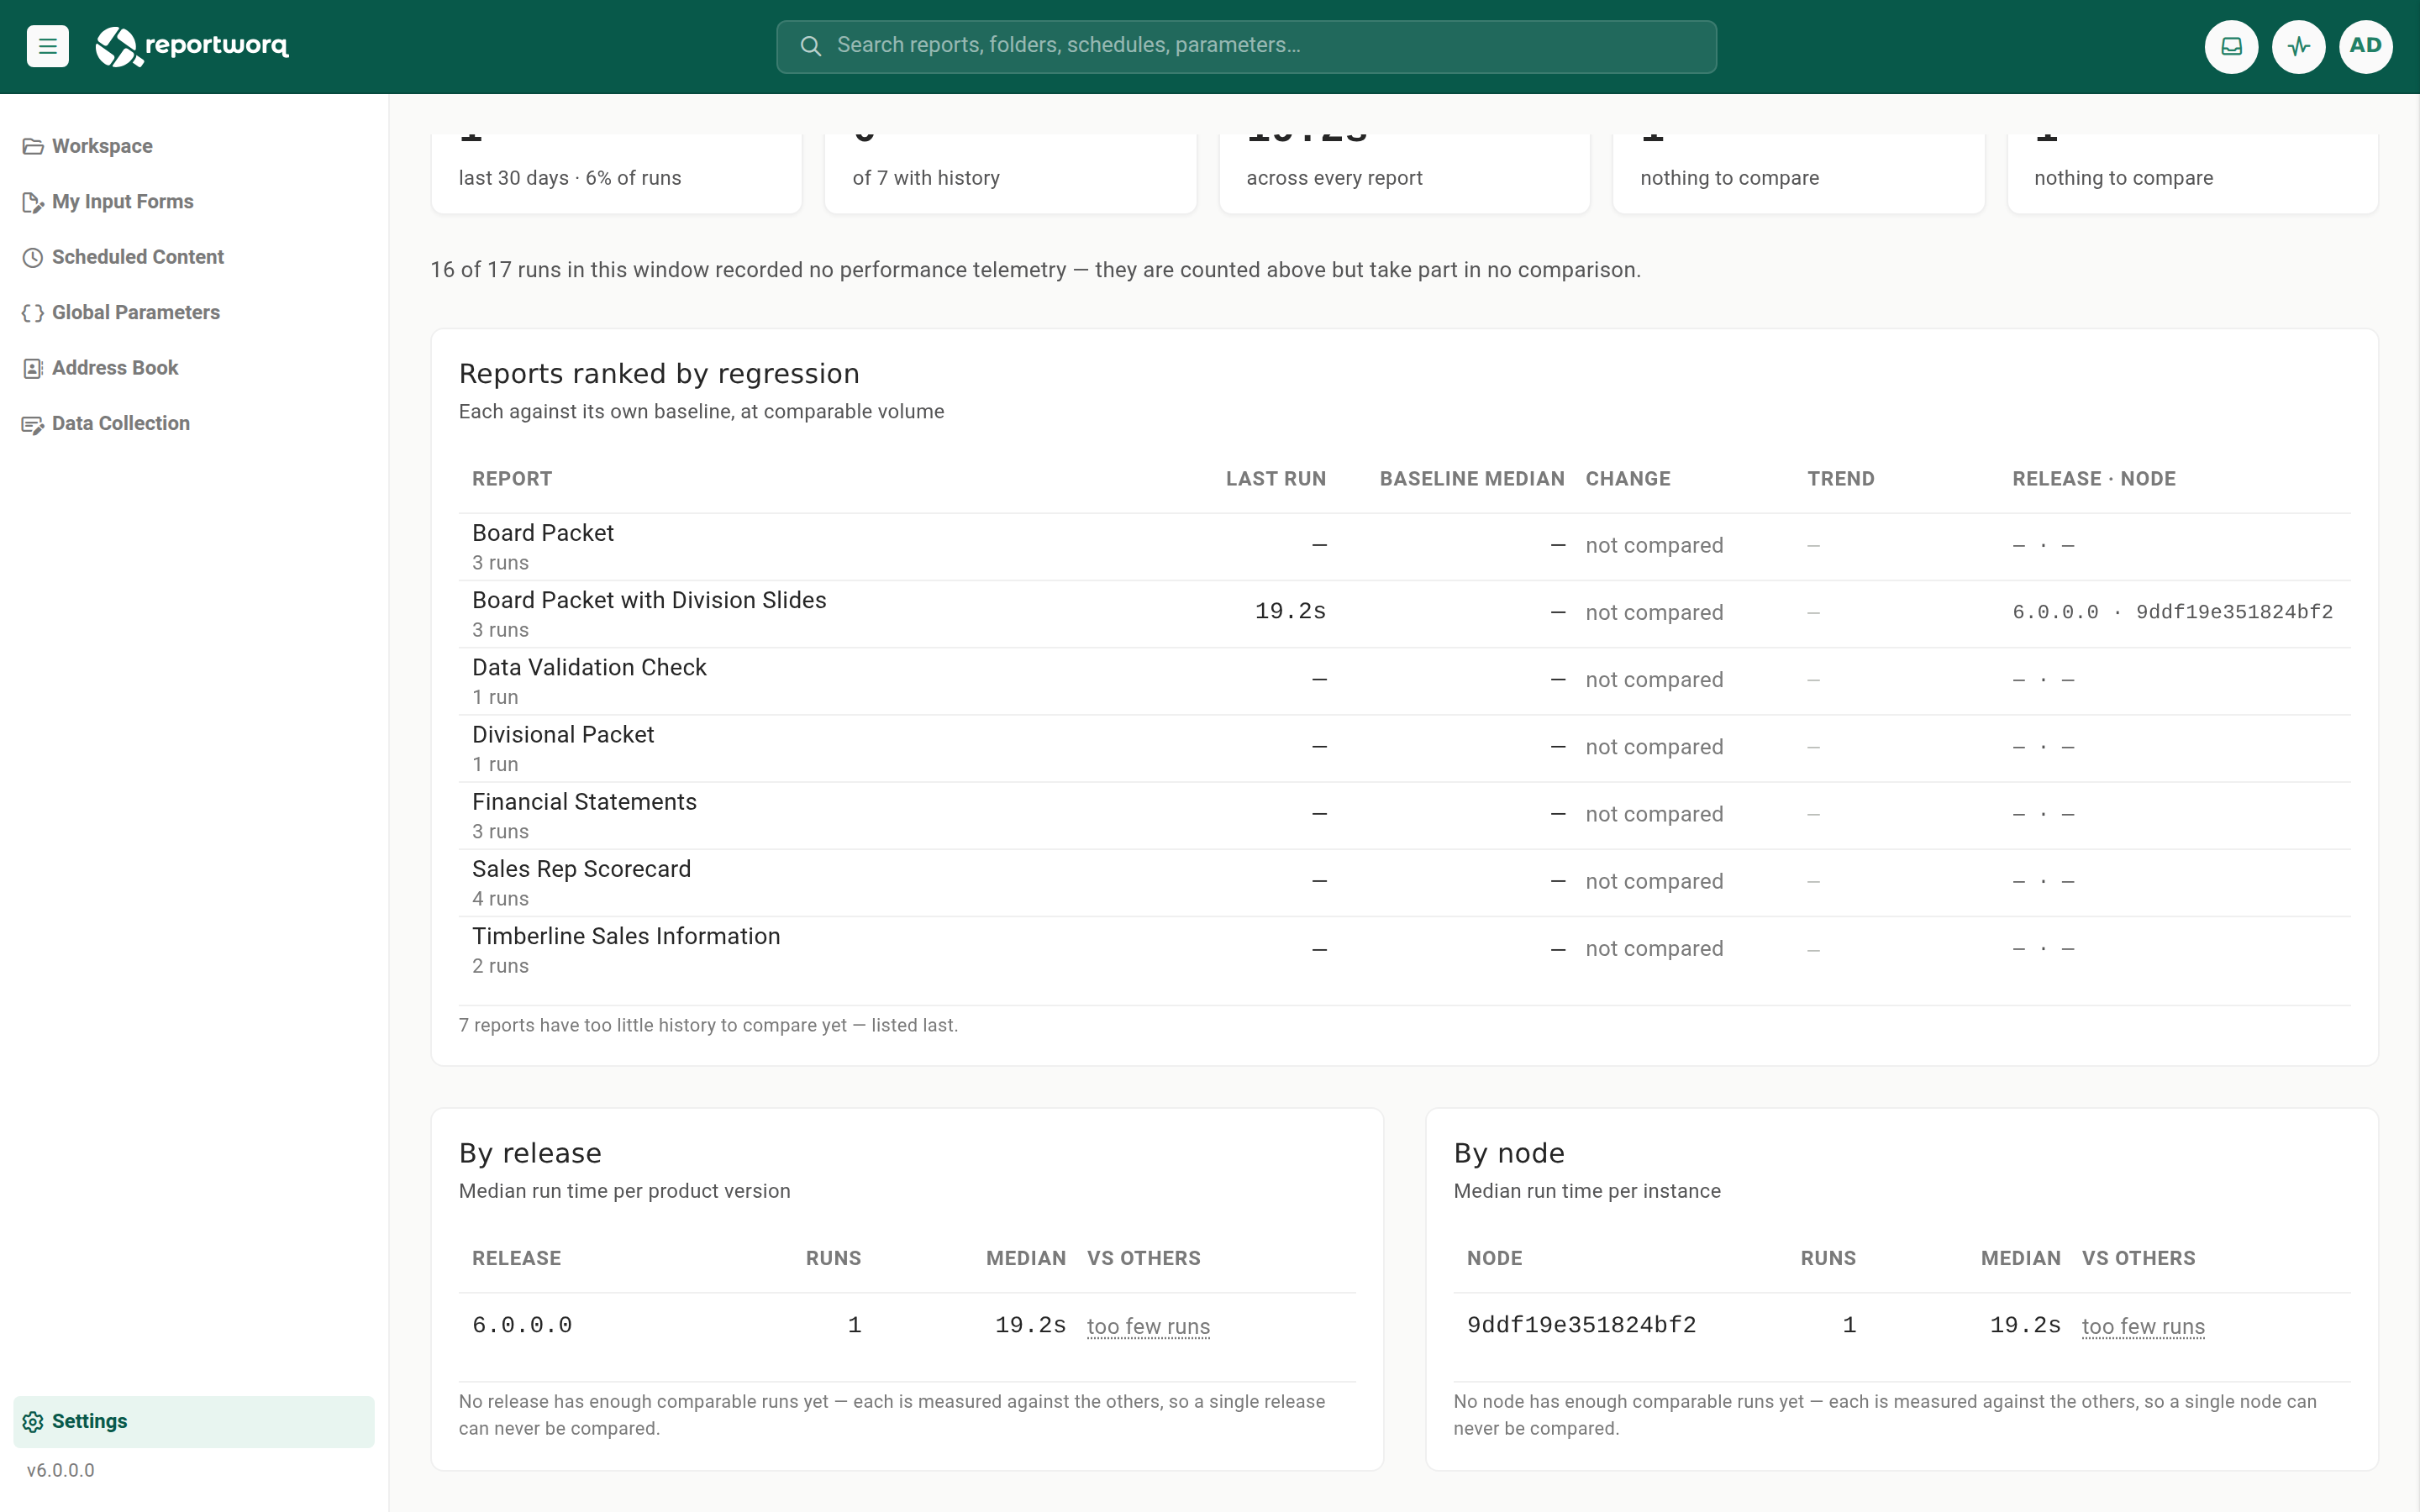Open the activity pulse icon
Screen dimensions: 2420x1512
tap(2298, 46)
